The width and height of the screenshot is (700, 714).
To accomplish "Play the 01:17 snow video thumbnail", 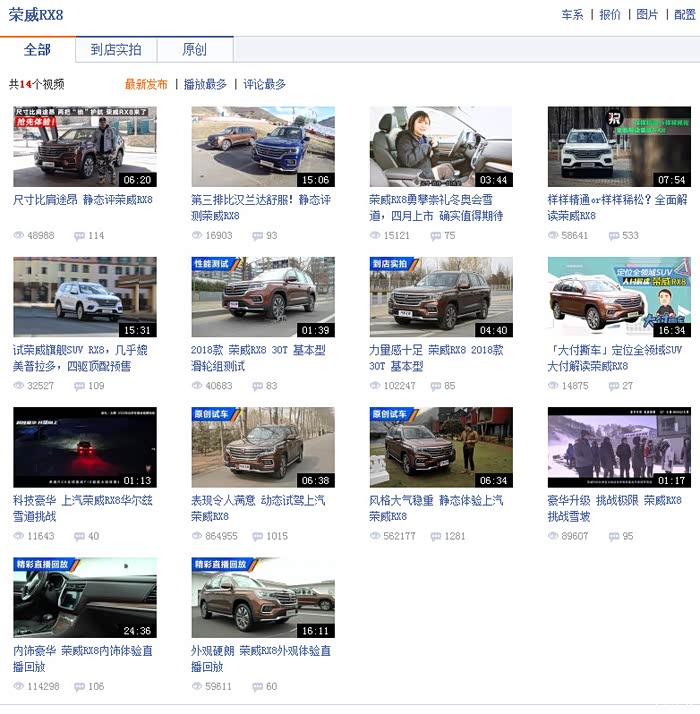I will point(619,447).
